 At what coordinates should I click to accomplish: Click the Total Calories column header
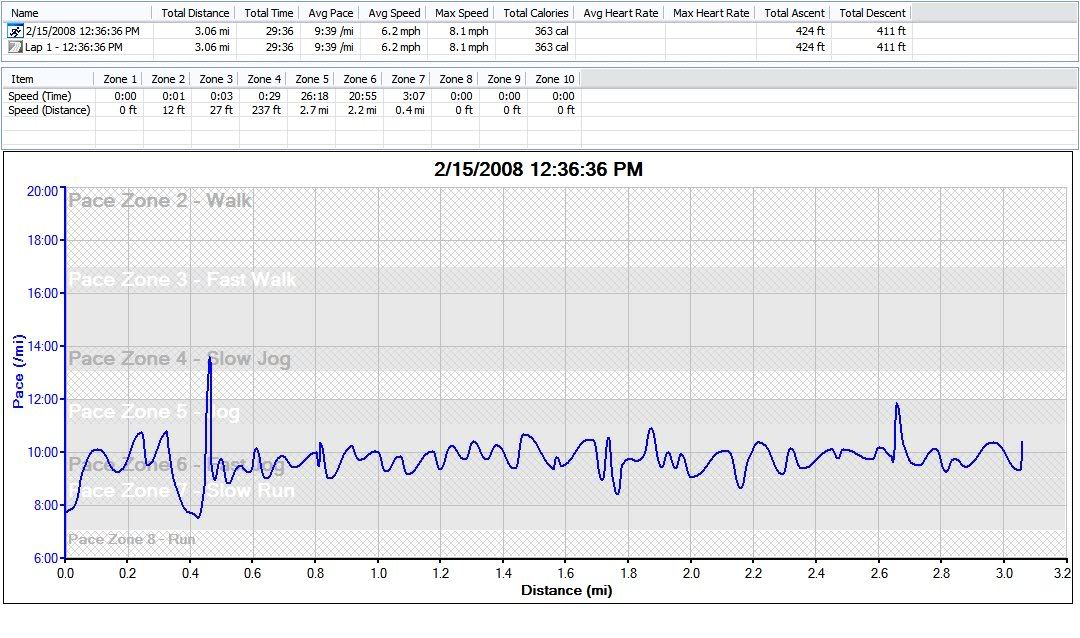(x=535, y=13)
